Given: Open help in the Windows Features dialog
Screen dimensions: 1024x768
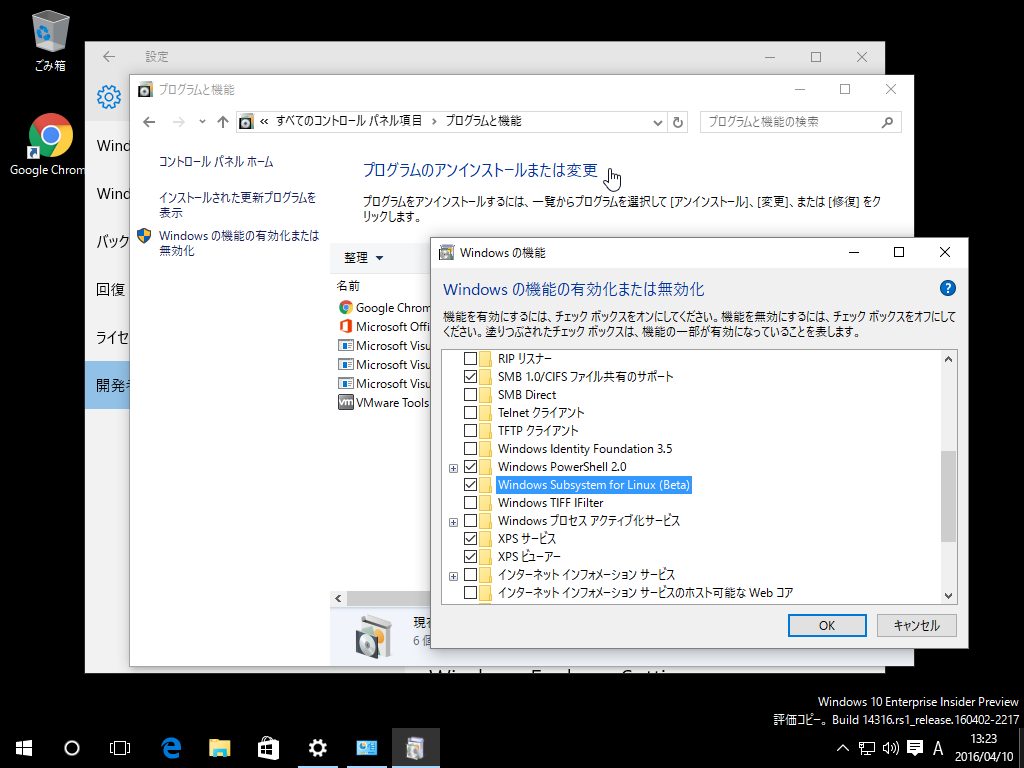Looking at the screenshot, I should [x=947, y=288].
